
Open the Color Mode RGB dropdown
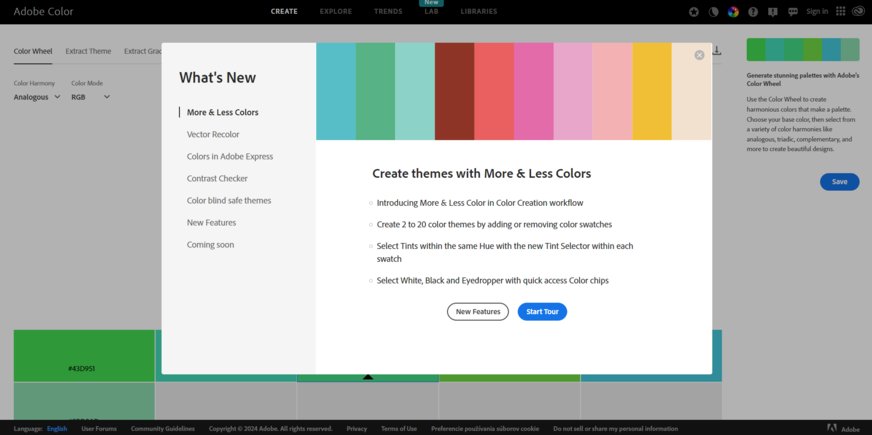(x=90, y=97)
